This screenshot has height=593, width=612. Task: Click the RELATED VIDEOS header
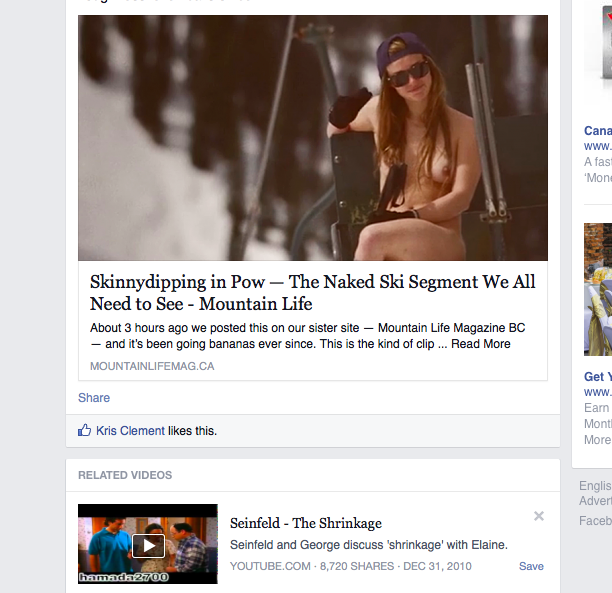click(x=125, y=475)
